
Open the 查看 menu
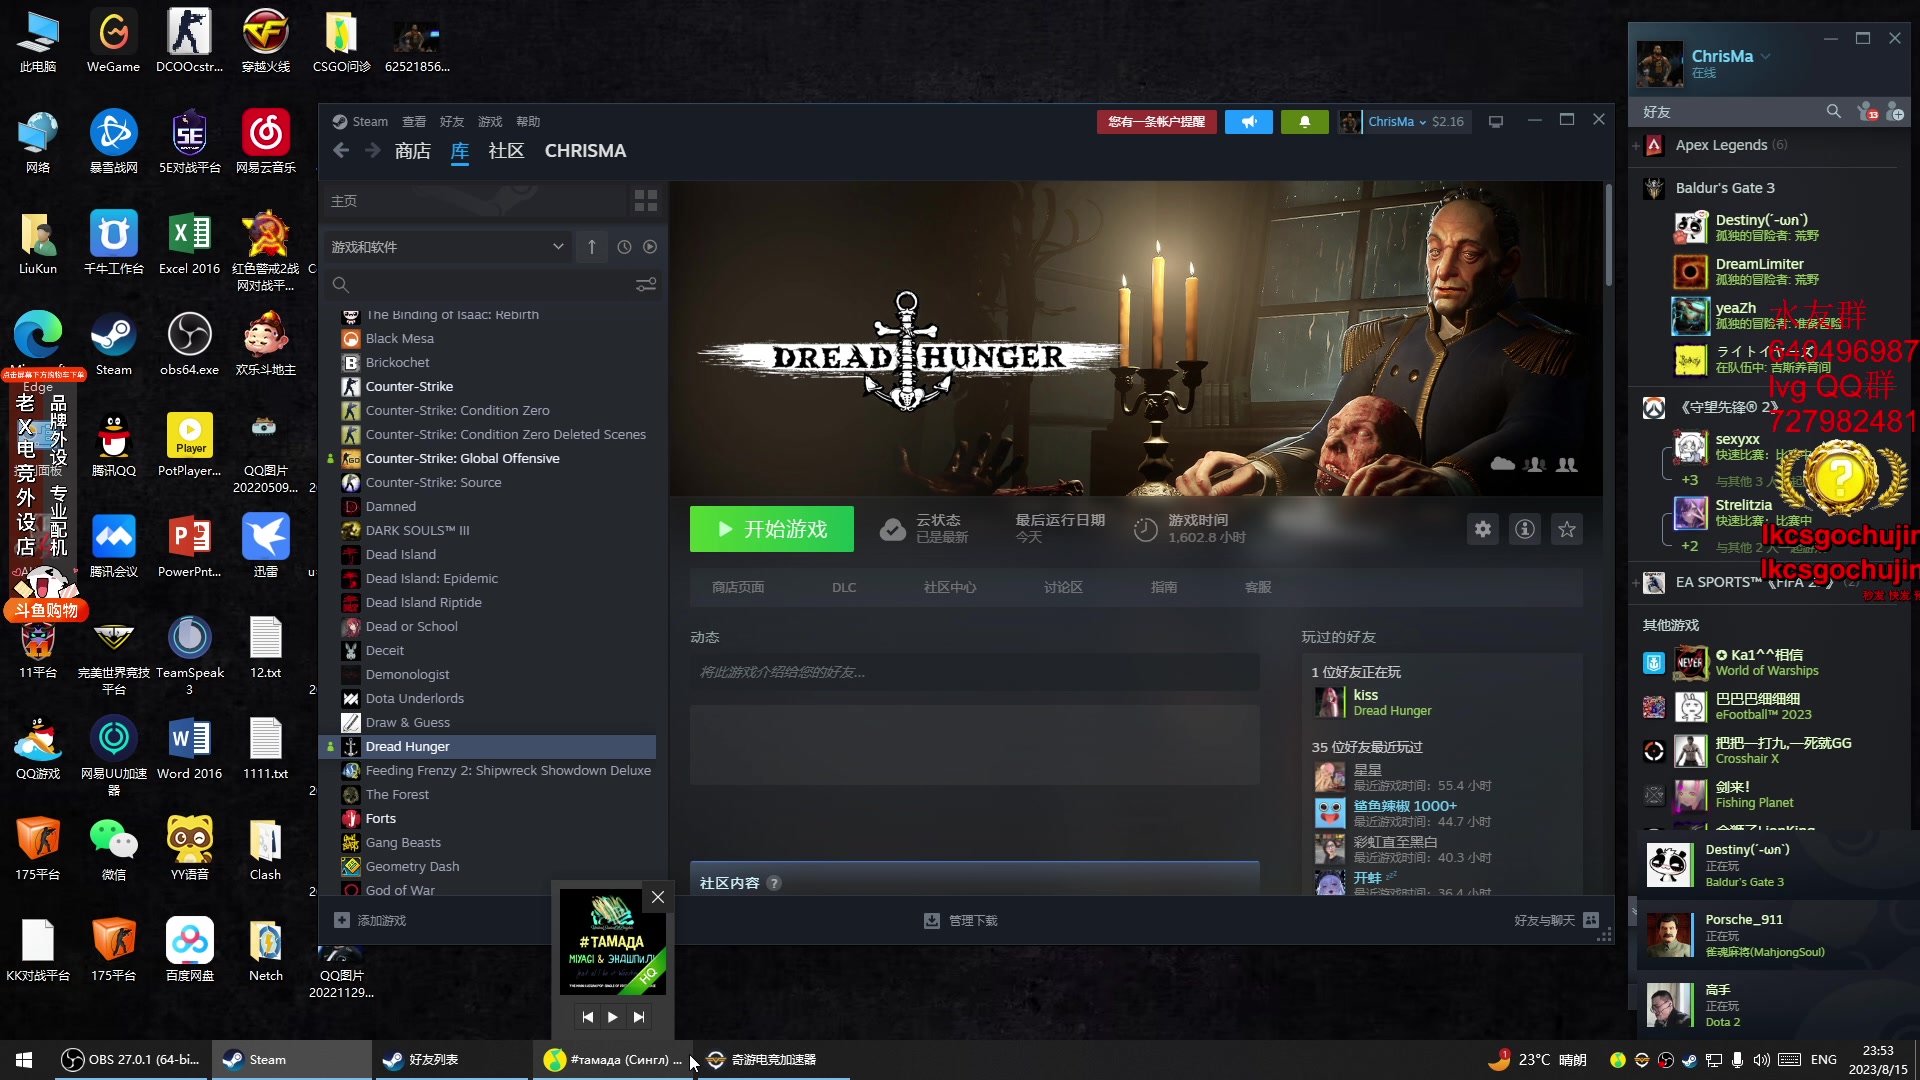click(414, 121)
